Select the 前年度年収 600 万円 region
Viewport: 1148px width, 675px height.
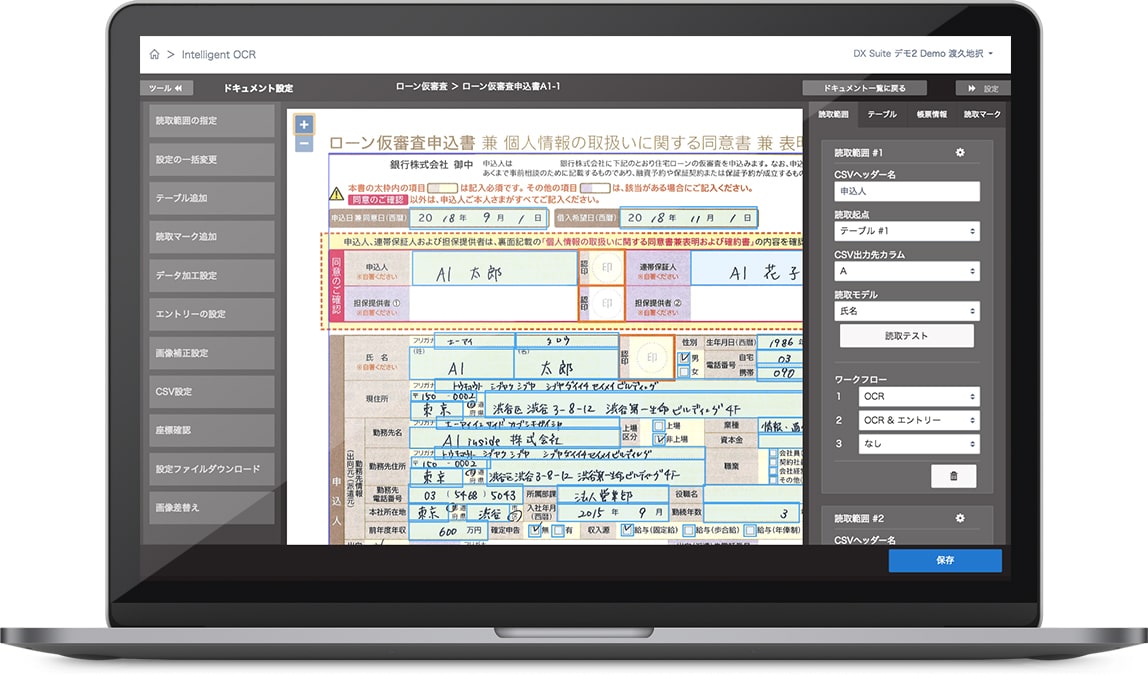(x=447, y=531)
